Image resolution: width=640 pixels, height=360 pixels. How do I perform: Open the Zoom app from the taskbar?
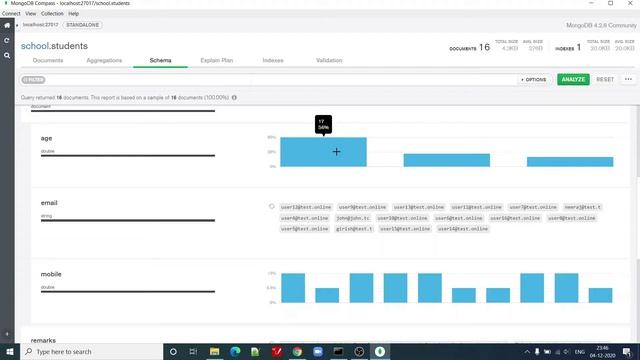coord(318,351)
